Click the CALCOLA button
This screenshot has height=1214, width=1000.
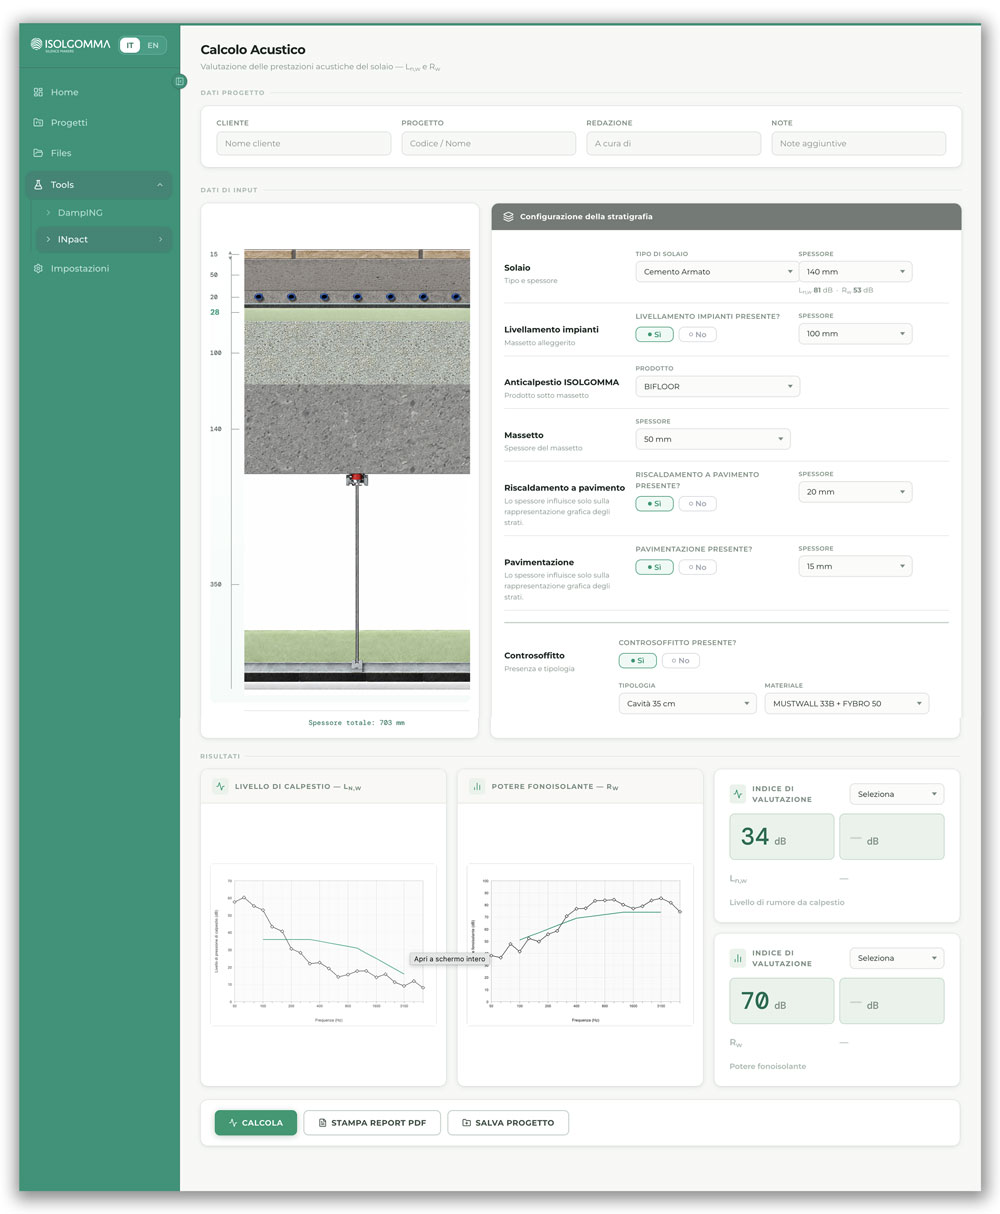[x=256, y=1122]
